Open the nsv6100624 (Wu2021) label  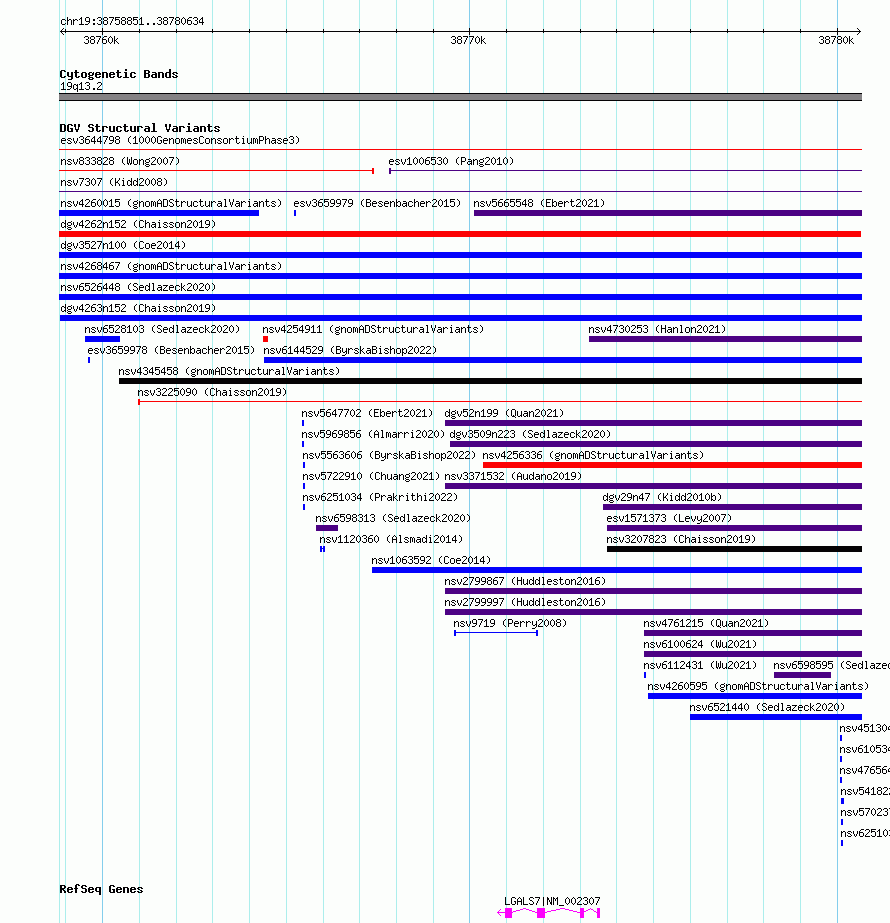pos(700,644)
